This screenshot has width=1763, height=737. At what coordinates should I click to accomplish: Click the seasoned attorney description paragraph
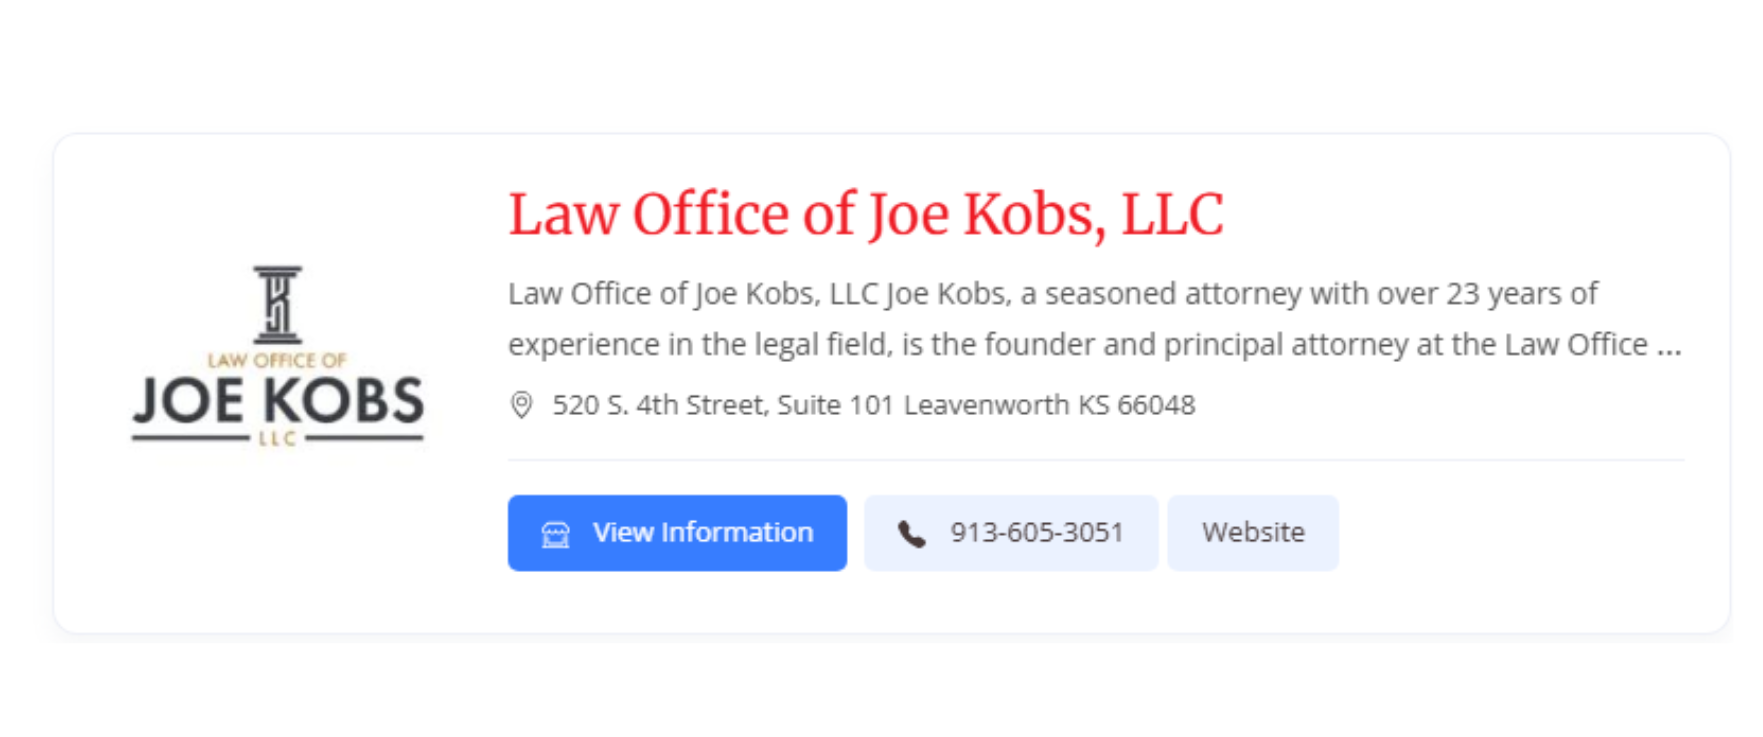[1095, 319]
